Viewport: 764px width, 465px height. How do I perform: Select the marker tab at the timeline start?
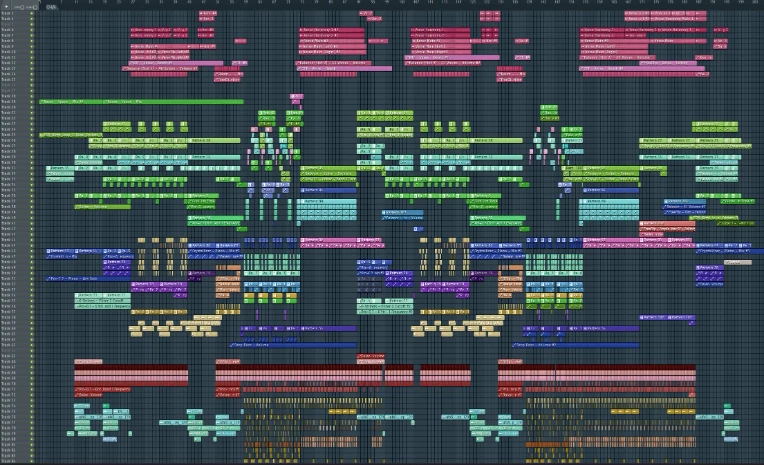click(51, 7)
